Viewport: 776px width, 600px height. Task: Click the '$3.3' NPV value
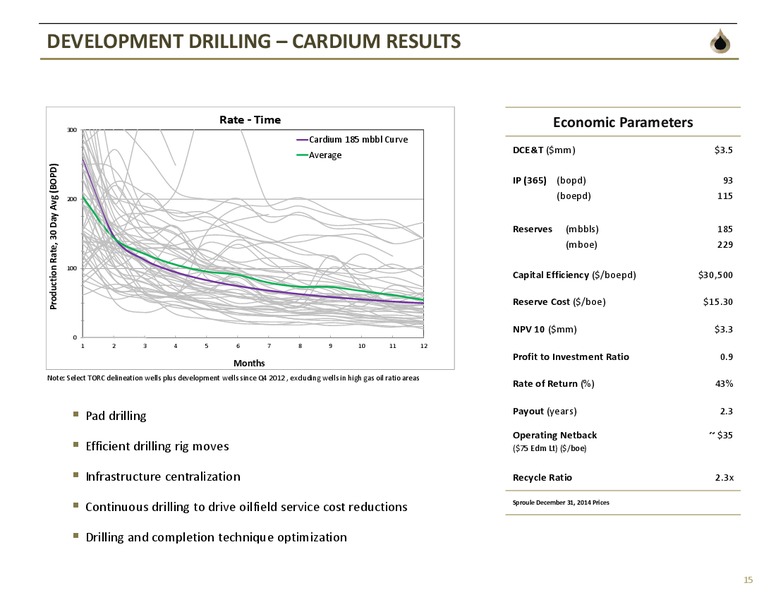click(724, 329)
